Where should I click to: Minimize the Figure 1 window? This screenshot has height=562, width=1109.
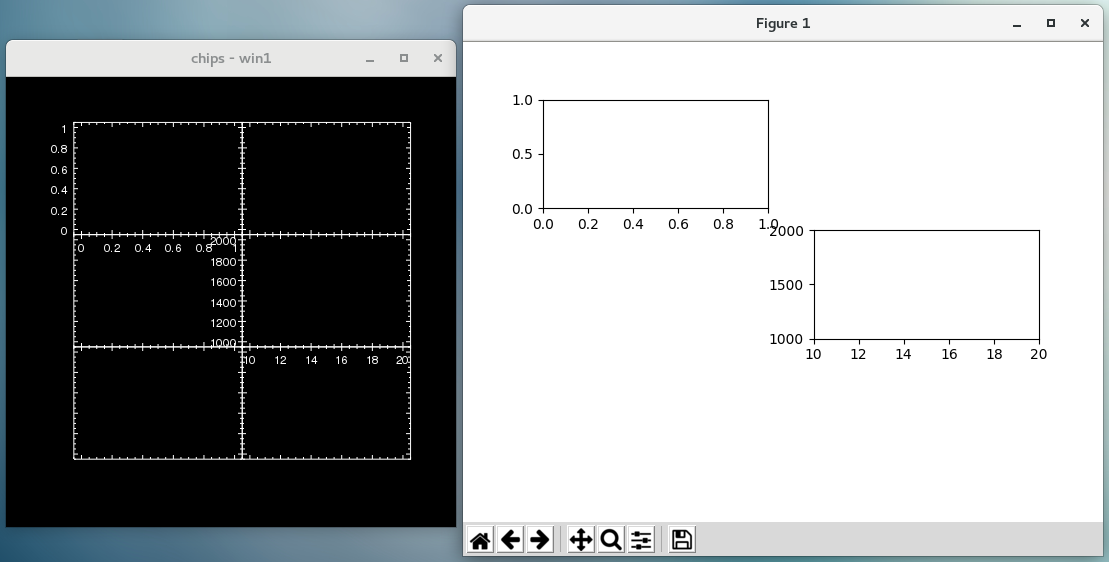pos(1017,23)
